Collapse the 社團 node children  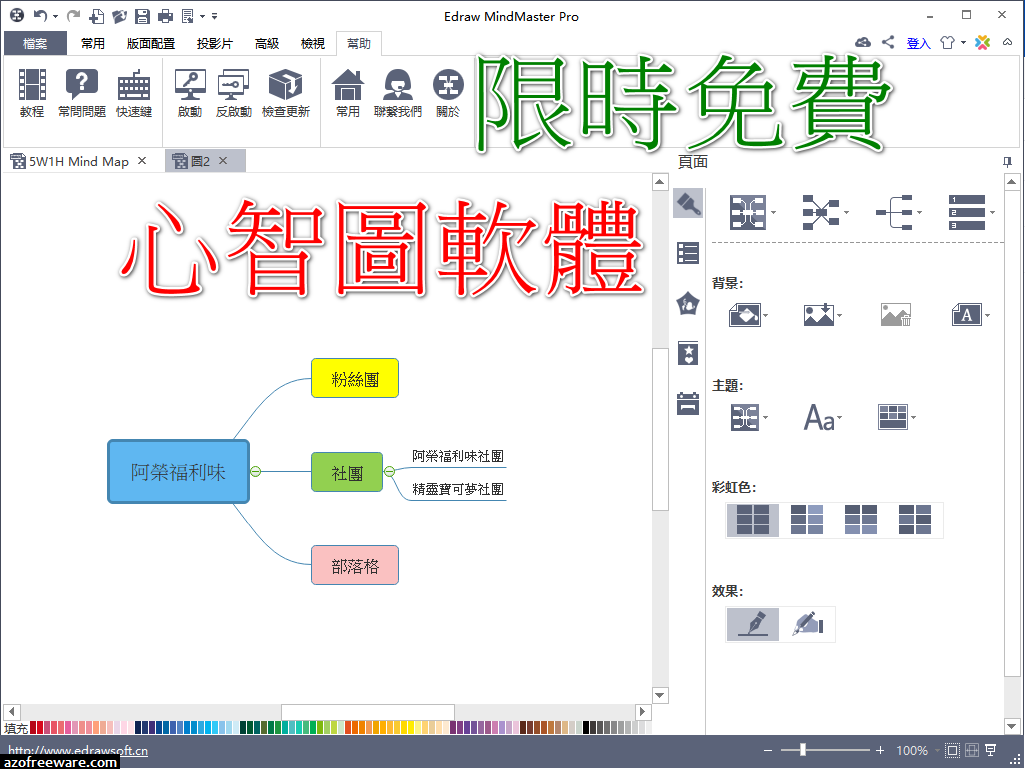390,471
